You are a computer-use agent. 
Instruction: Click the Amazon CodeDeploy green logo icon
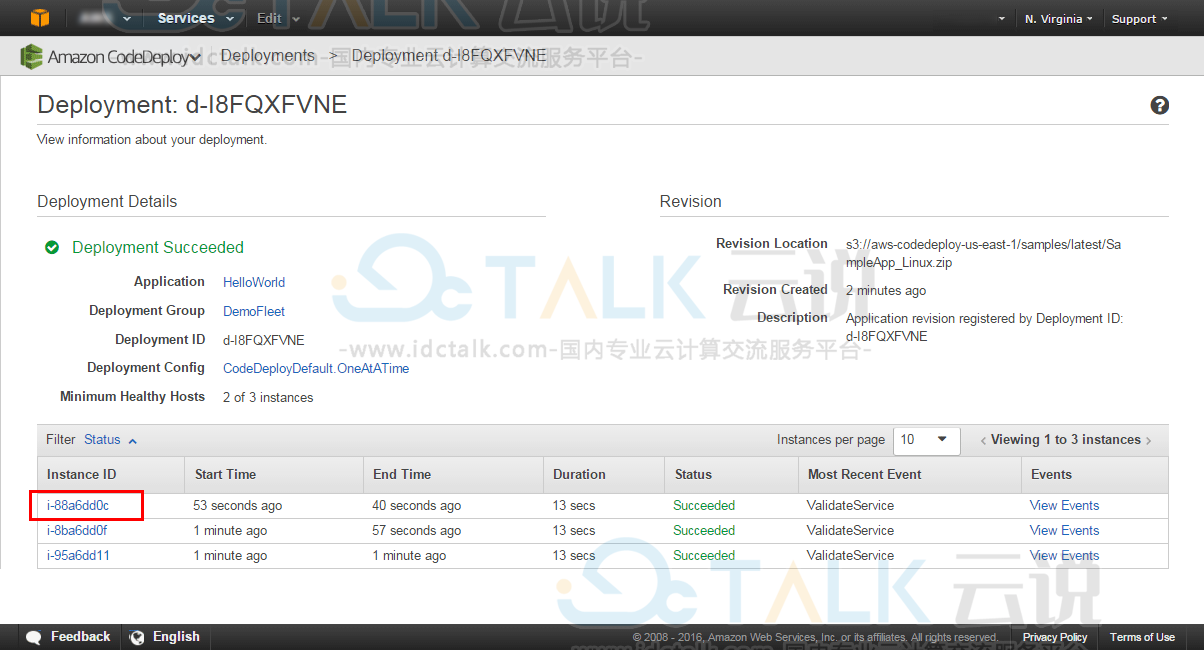(32, 57)
